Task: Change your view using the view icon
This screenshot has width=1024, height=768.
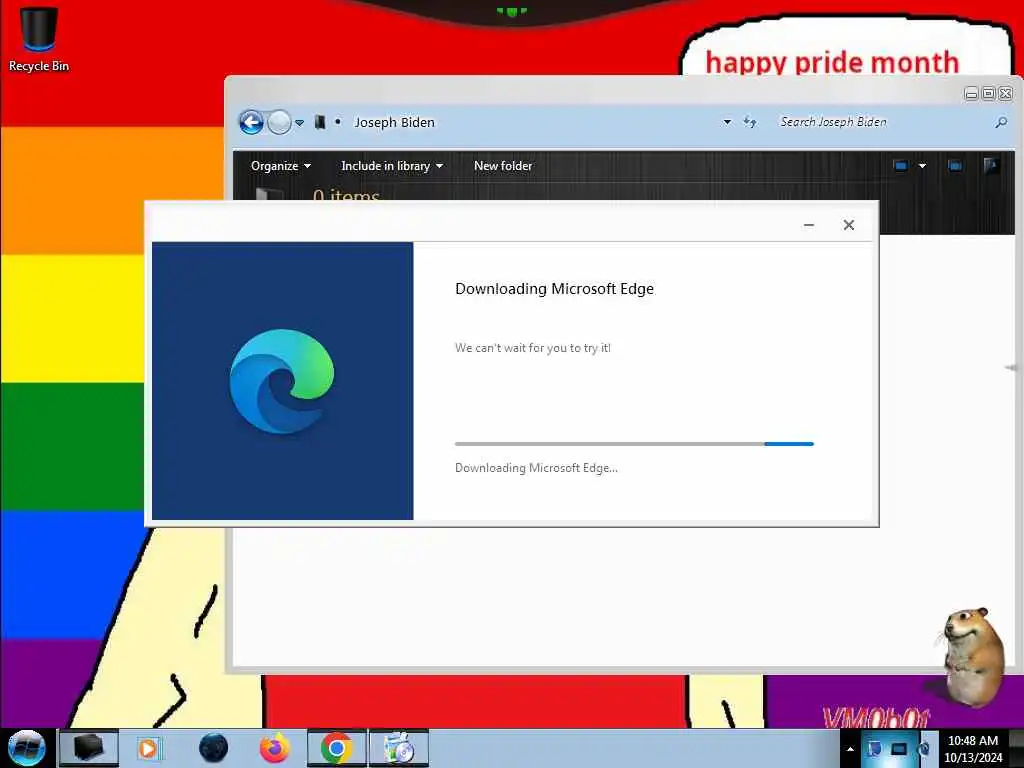Action: [x=901, y=166]
